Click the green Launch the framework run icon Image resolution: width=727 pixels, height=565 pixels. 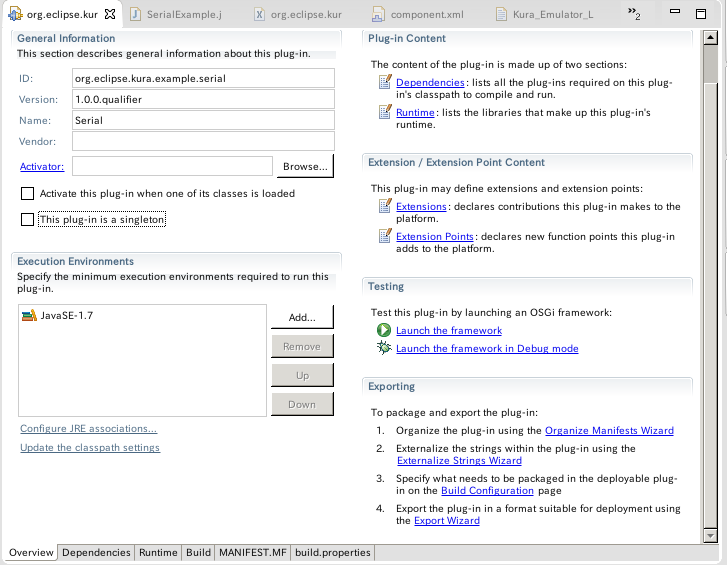383,330
